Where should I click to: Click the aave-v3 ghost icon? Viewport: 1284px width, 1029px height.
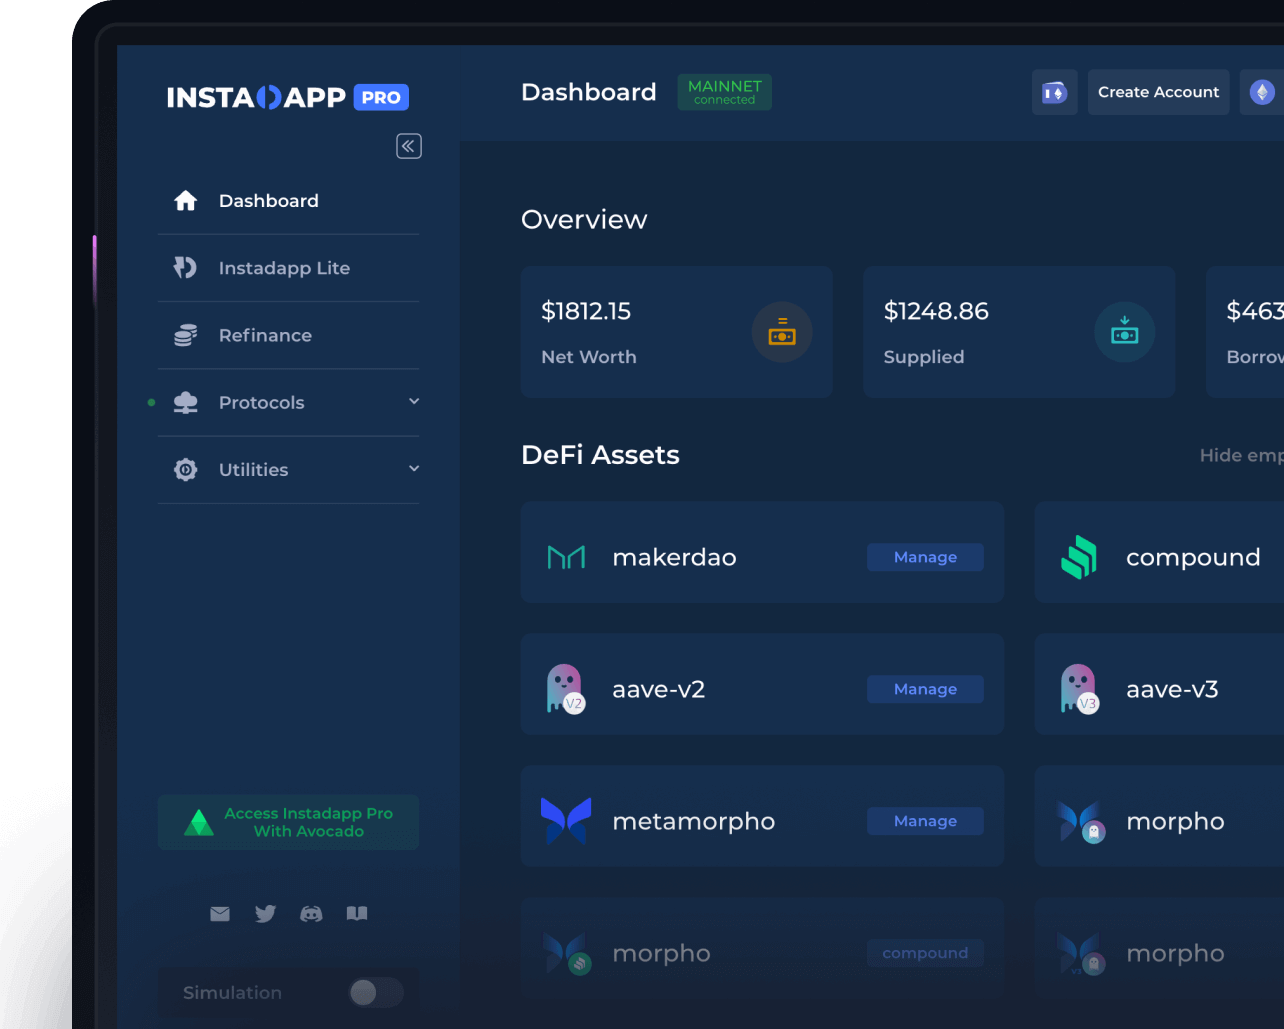click(1079, 689)
